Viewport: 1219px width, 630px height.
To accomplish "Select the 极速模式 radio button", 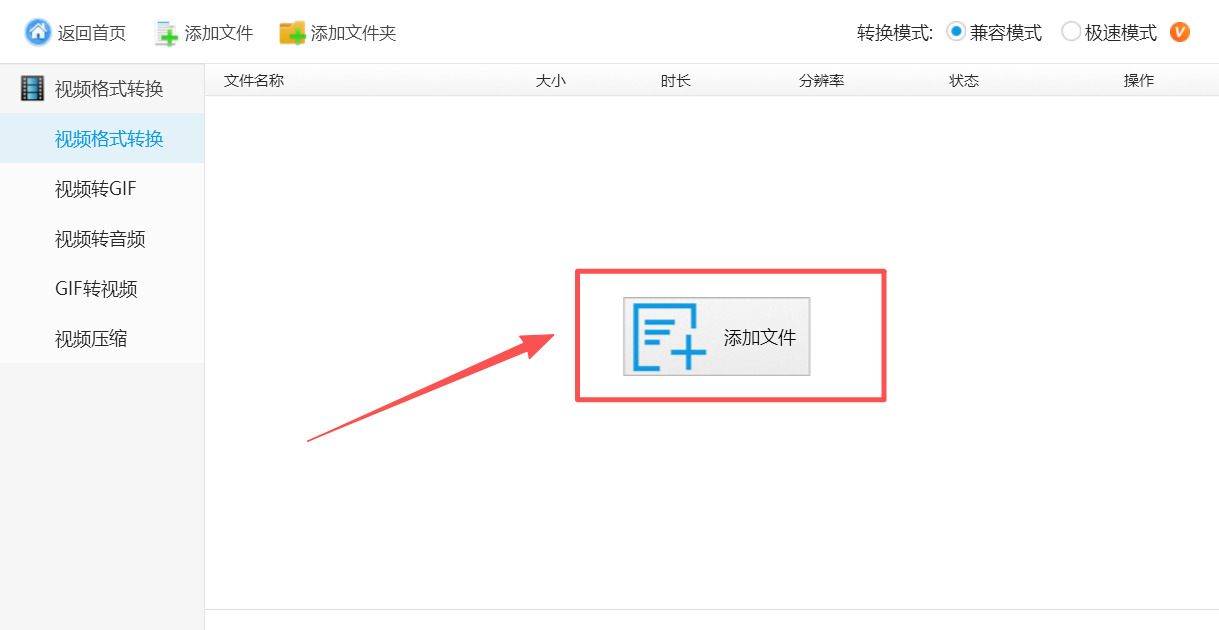I will click(1071, 32).
